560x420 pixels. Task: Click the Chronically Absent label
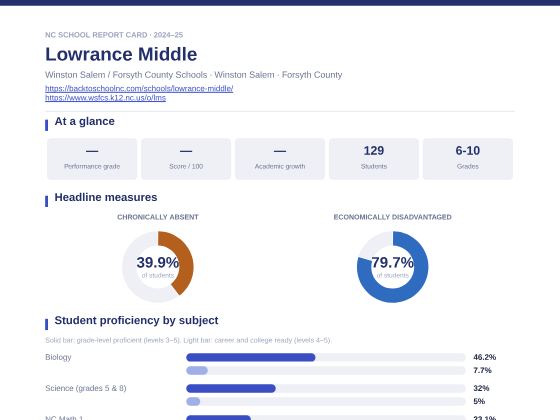(x=158, y=217)
